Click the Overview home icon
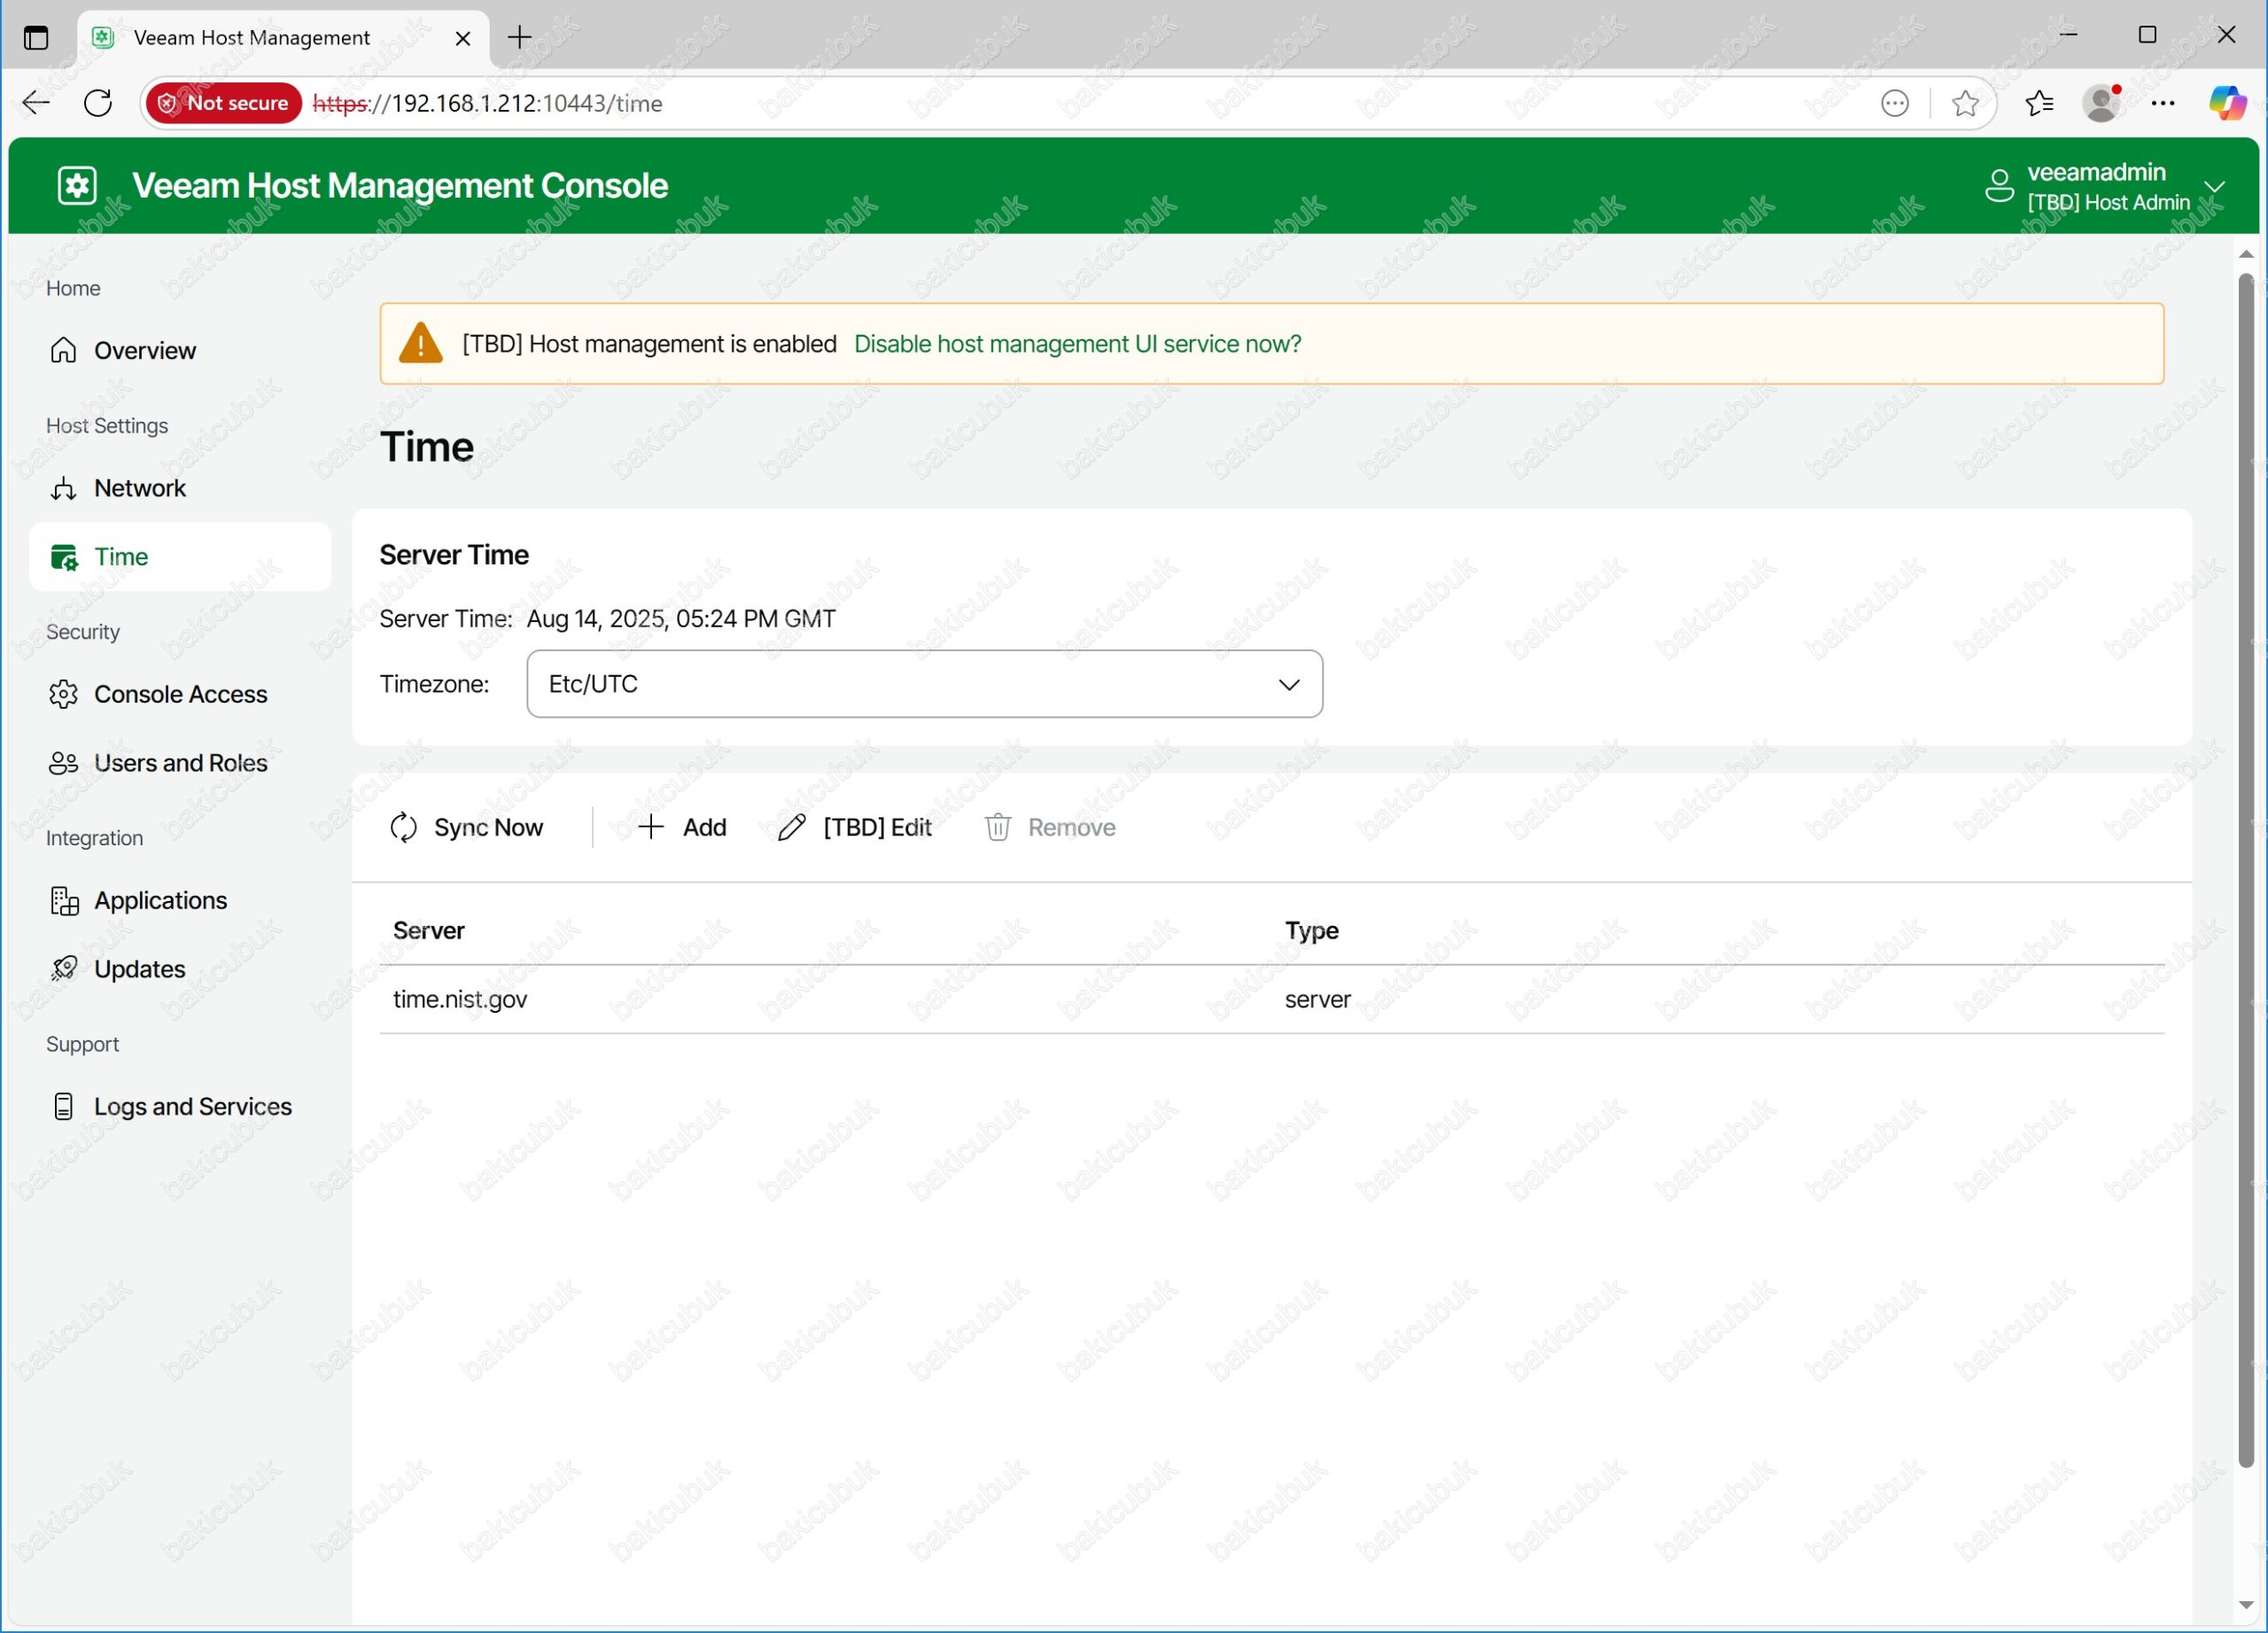2268x1633 pixels. tap(63, 351)
